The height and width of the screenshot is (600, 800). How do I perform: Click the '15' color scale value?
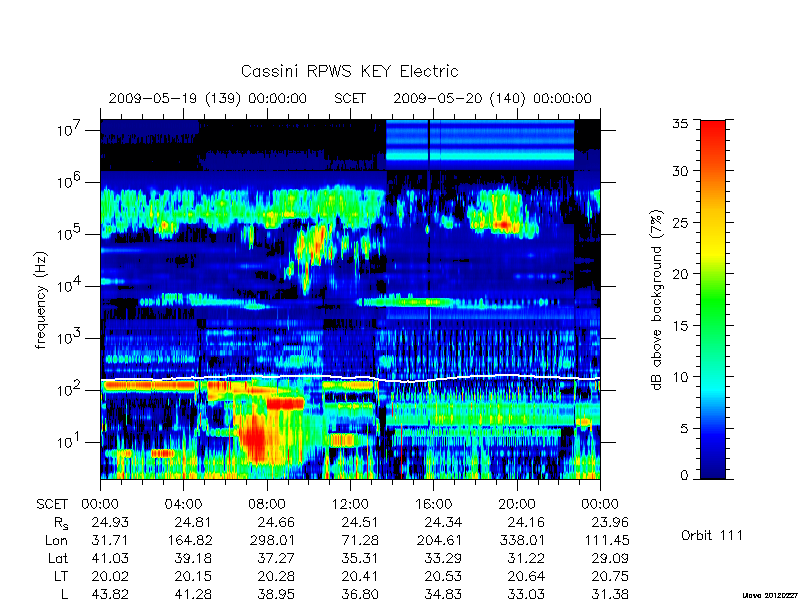point(680,326)
